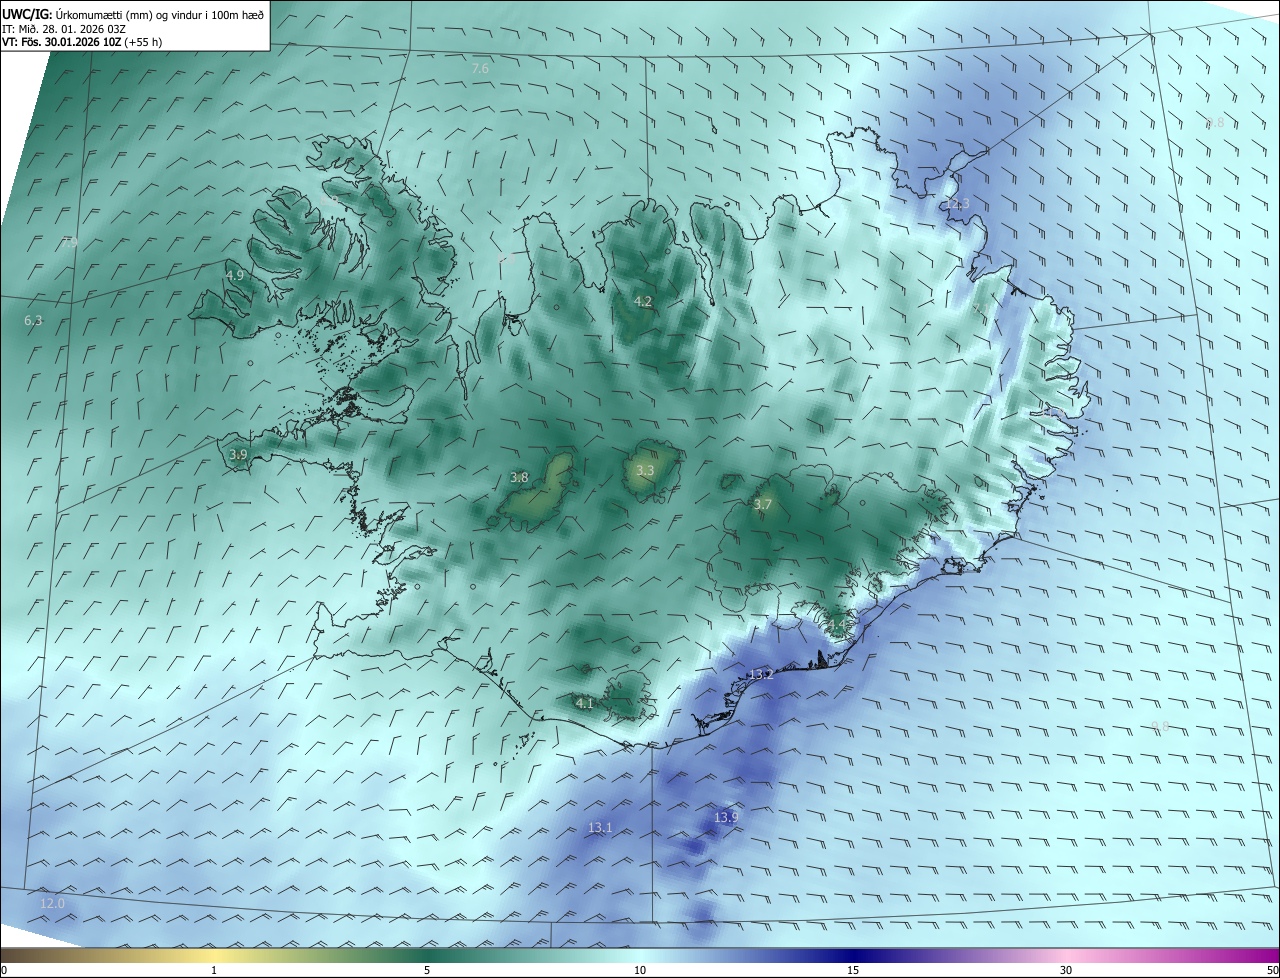Click the "1" tick on the color scale
1280x978 pixels.
[215, 971]
